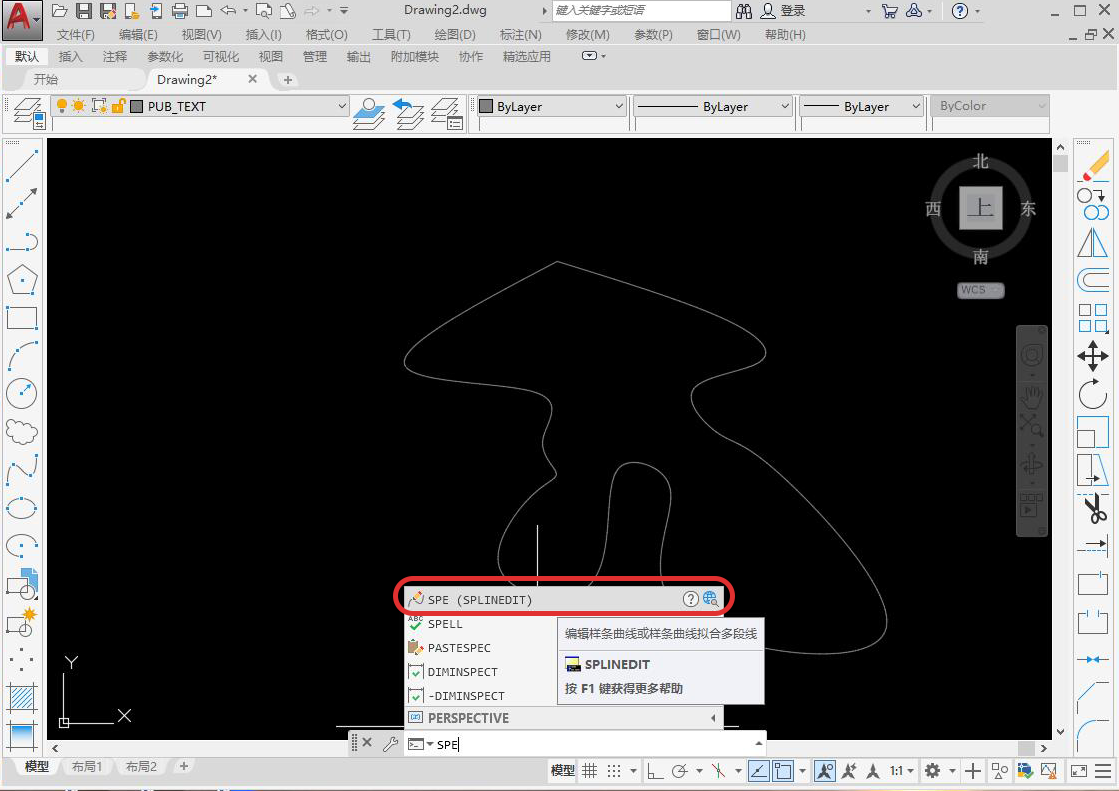This screenshot has height=791, width=1119.
Task: Select the Array tool
Action: (1093, 318)
